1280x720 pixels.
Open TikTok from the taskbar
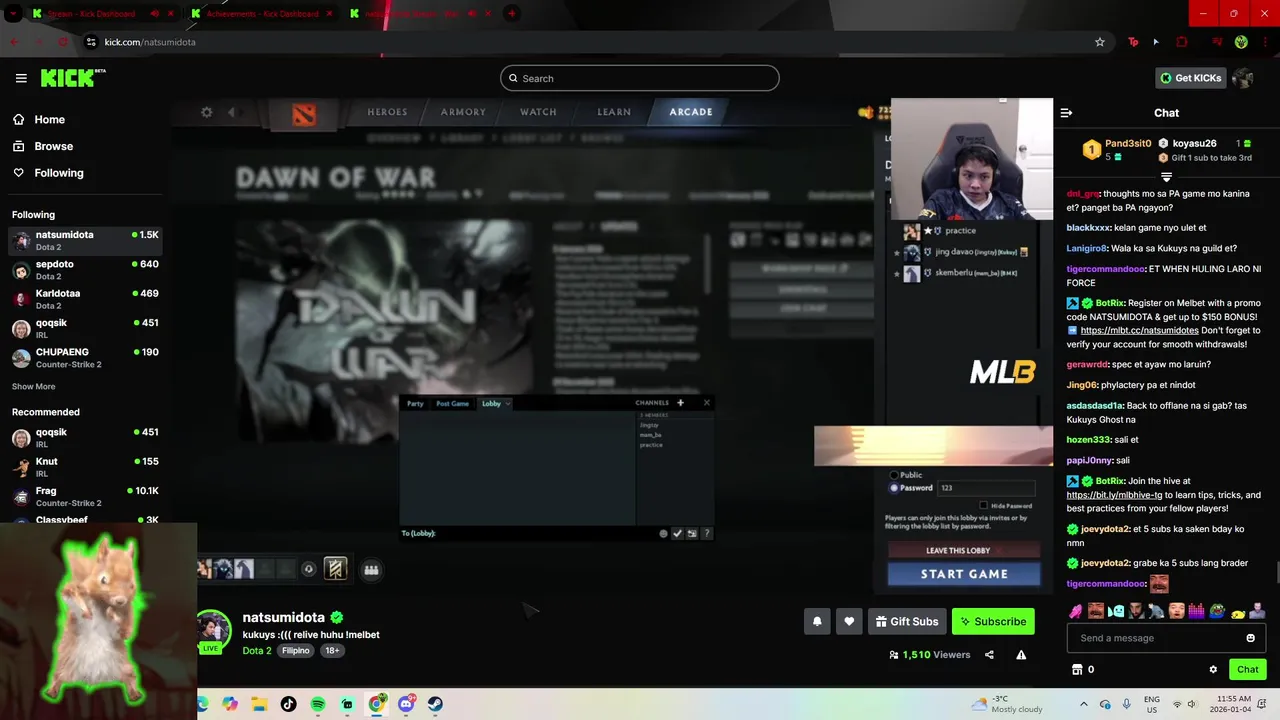pyautogui.click(x=288, y=704)
